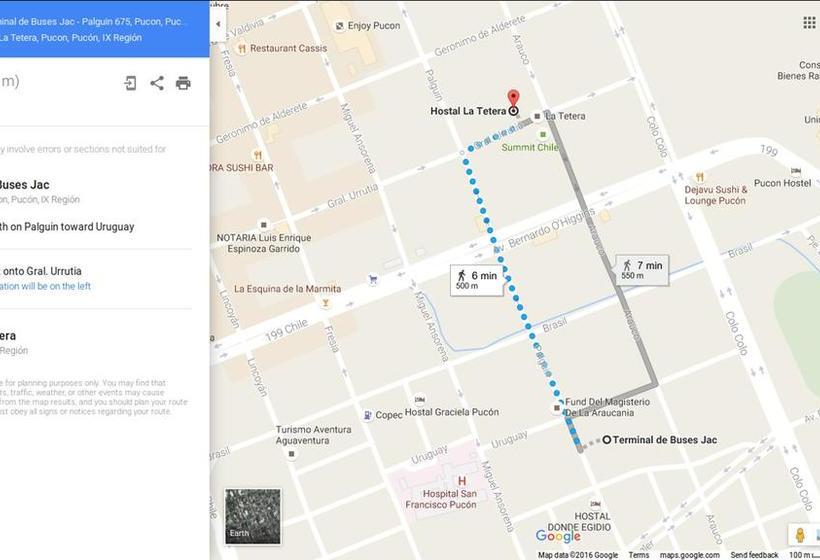The width and height of the screenshot is (820, 560).
Task: Click the Send feedback link
Action: click(x=754, y=555)
